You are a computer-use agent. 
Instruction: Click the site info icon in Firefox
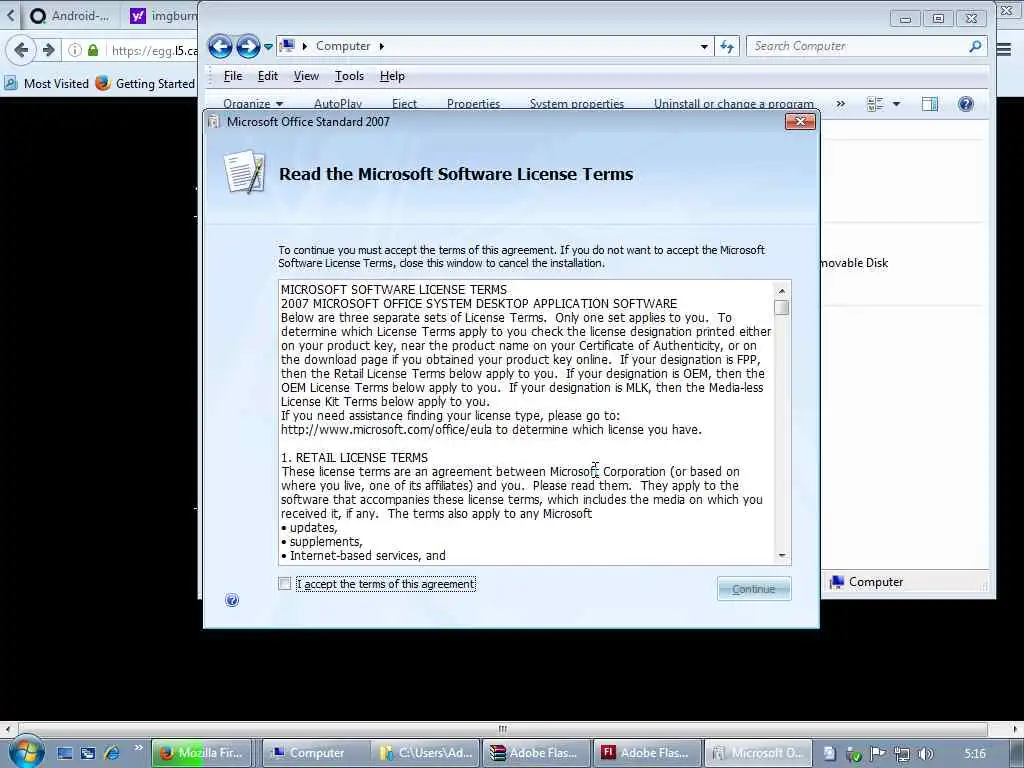[x=75, y=50]
